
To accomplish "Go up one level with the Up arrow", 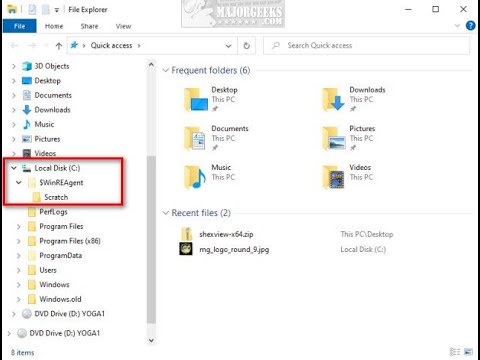I will (59, 46).
